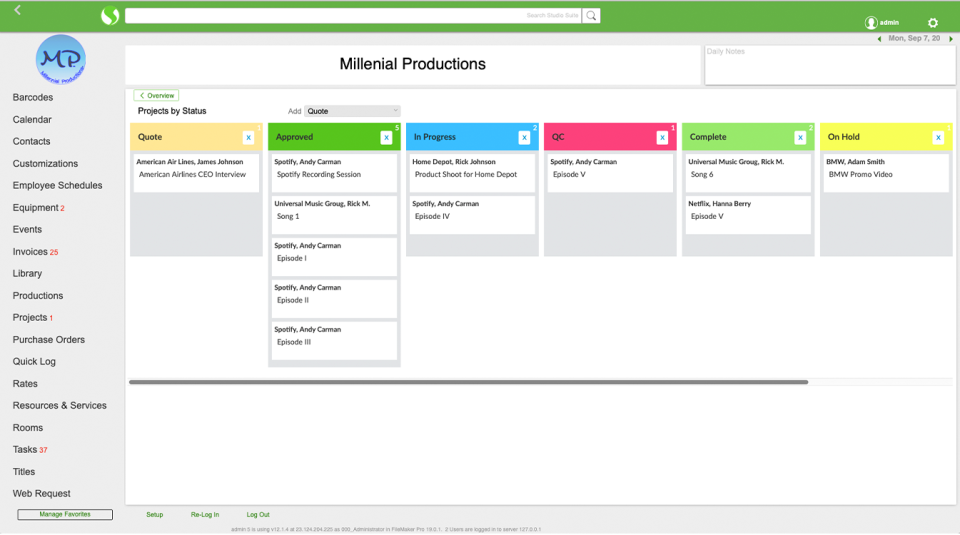Open Calendar in the sidebar

tap(32, 119)
